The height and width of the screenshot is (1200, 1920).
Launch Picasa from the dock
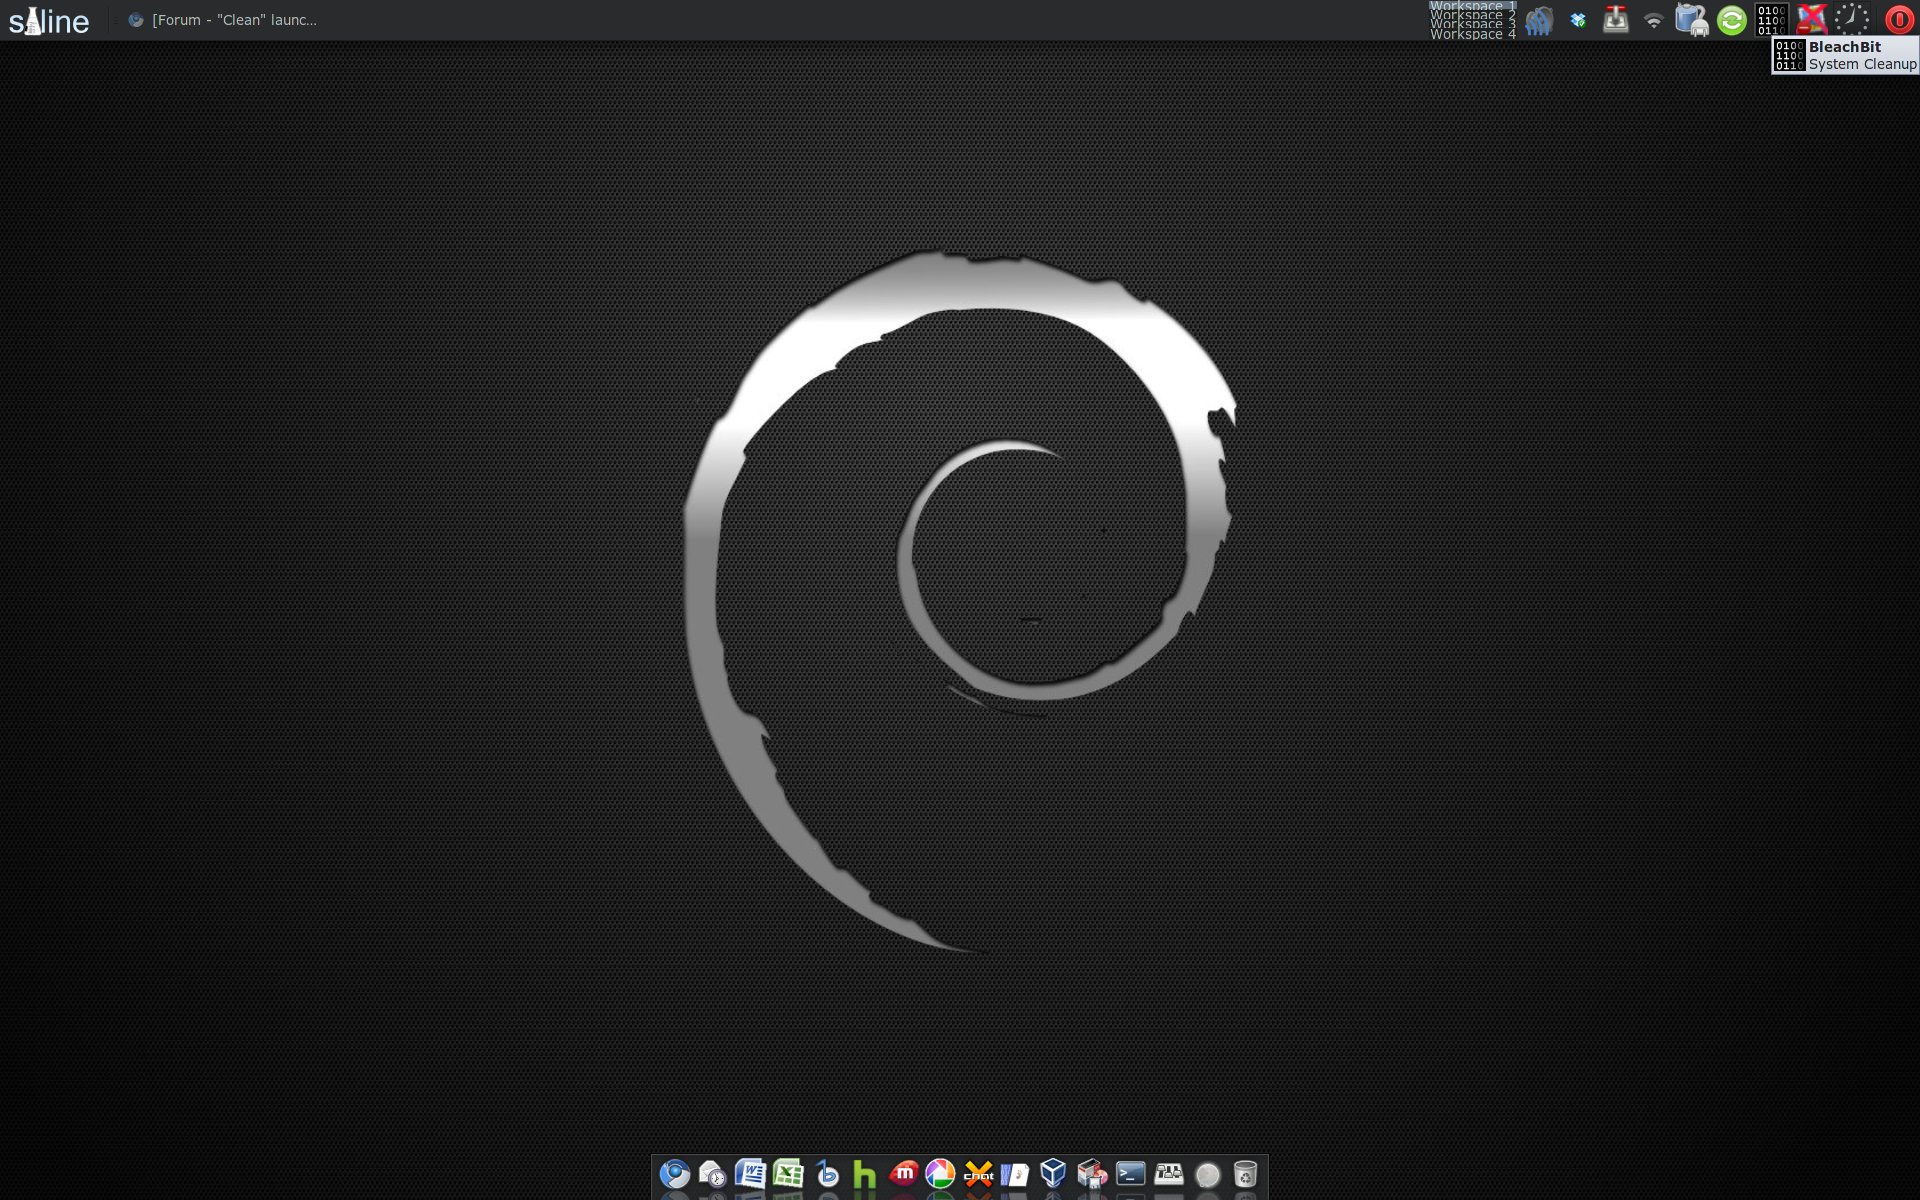point(940,1174)
